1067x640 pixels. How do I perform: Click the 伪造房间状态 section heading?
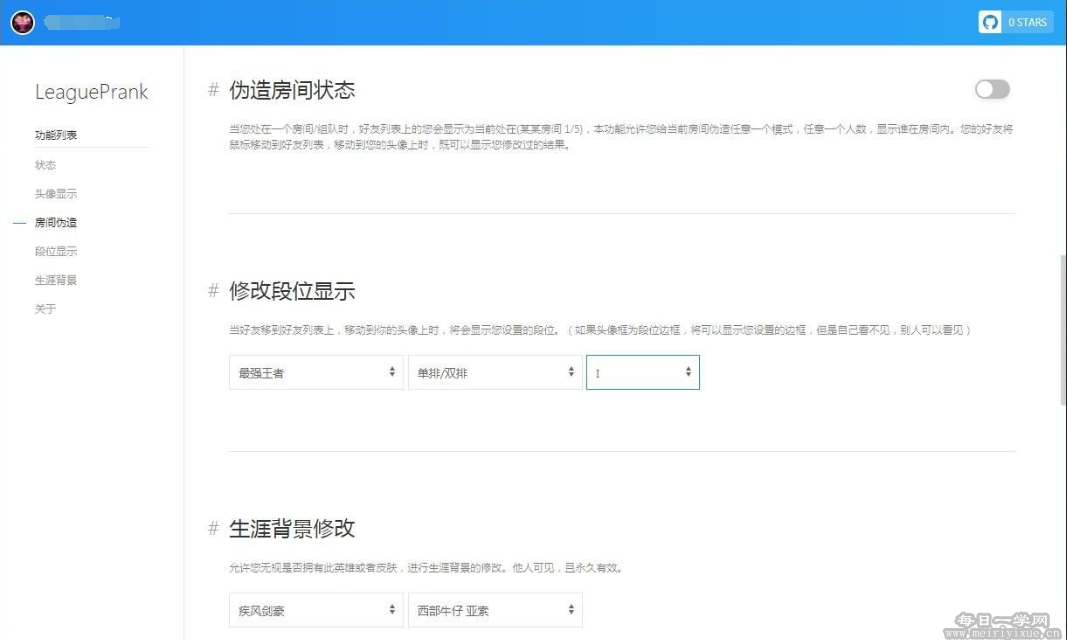(292, 90)
